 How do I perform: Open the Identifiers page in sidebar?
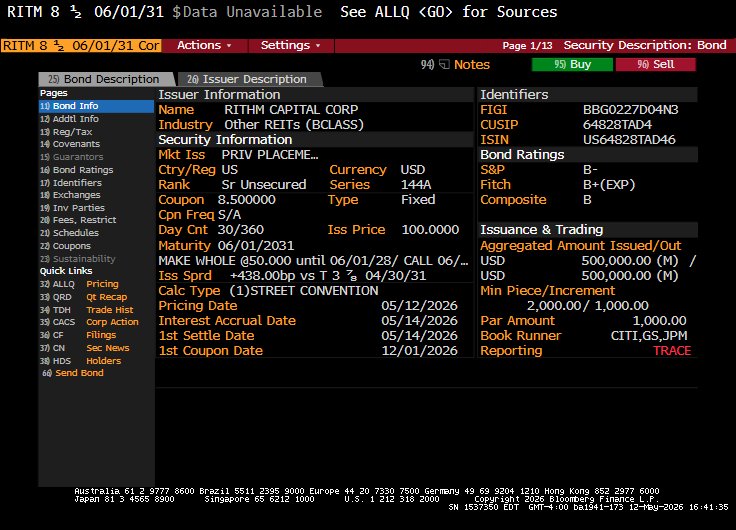(70, 183)
